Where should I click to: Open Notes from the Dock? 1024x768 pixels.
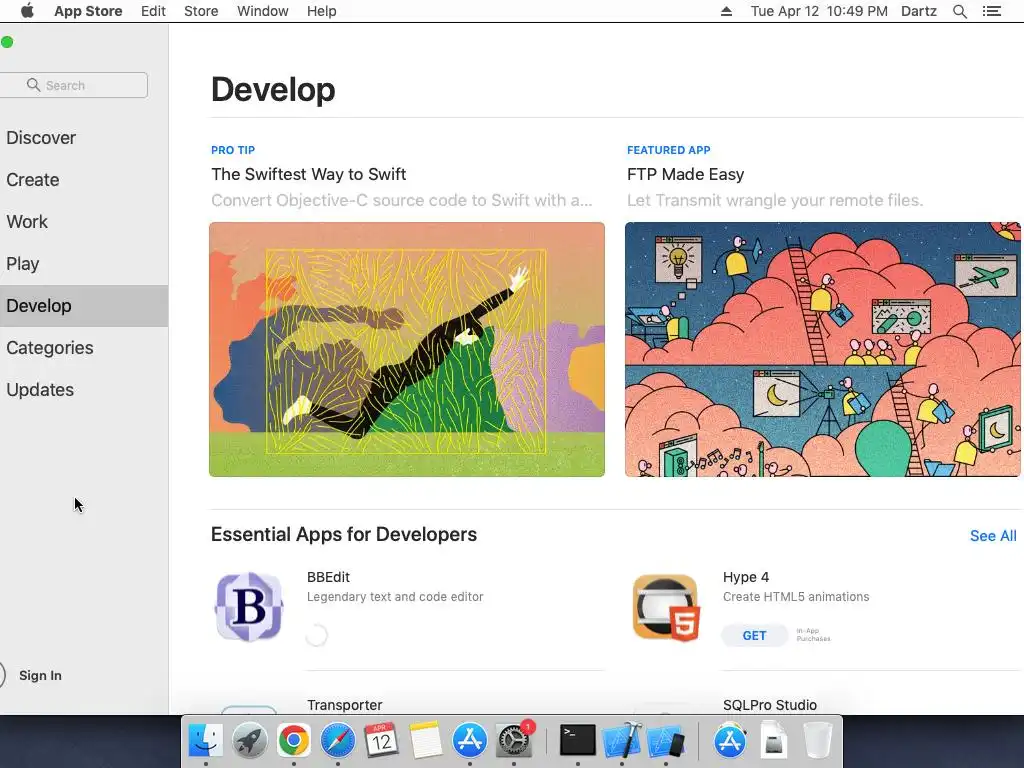425,741
